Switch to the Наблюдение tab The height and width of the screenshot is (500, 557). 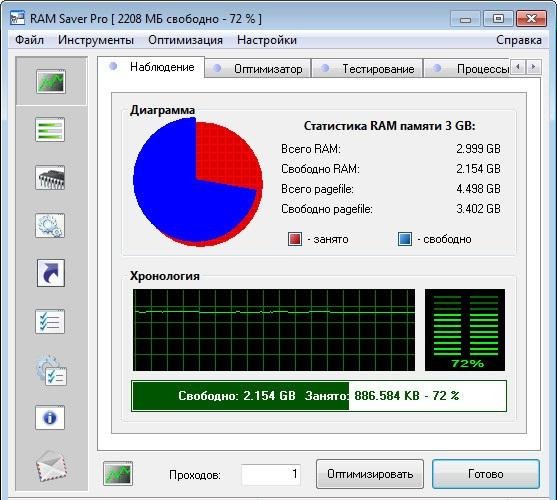[x=151, y=67]
